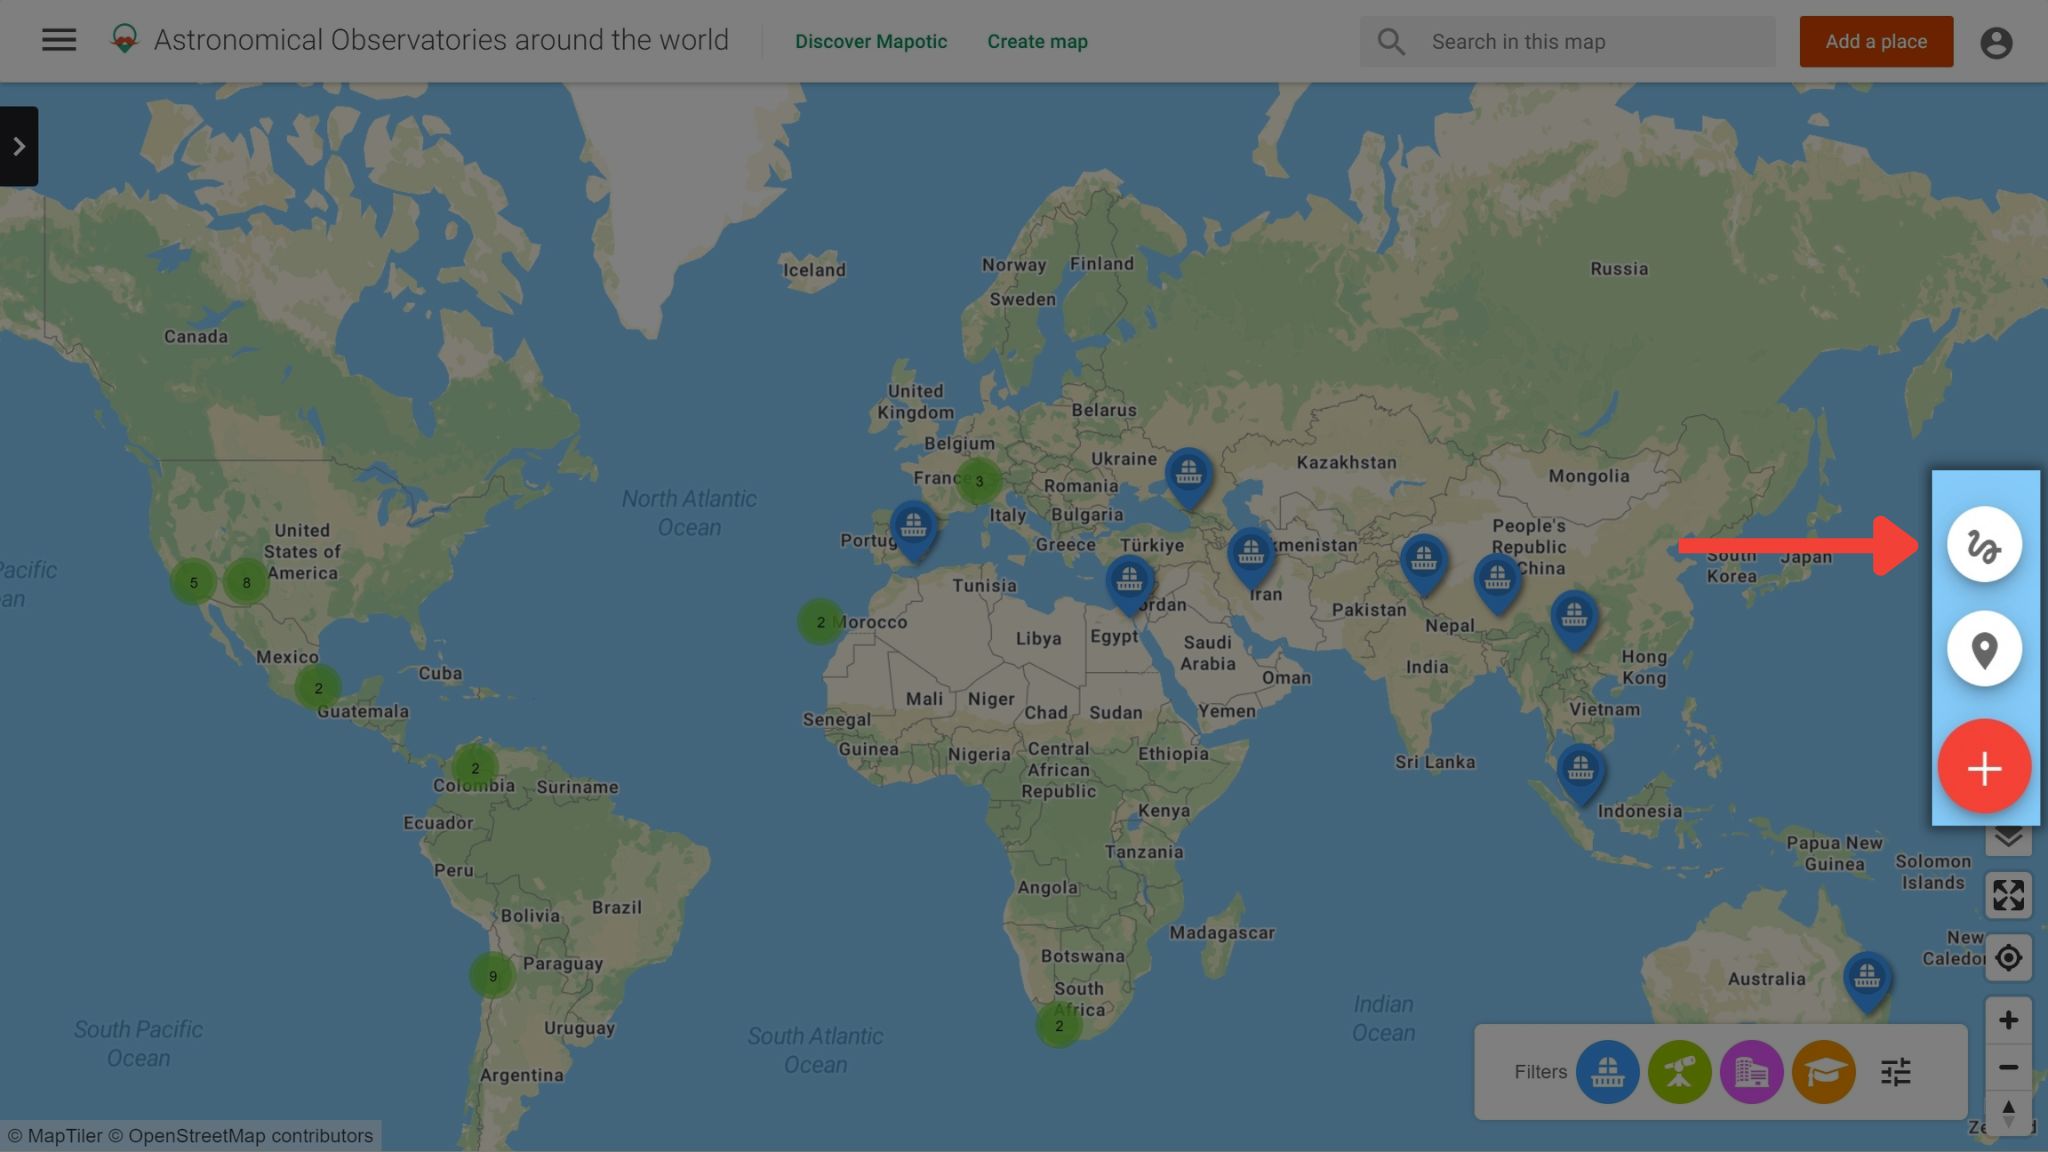Click the Add a place button
The width and height of the screenshot is (2048, 1152).
1876,42
